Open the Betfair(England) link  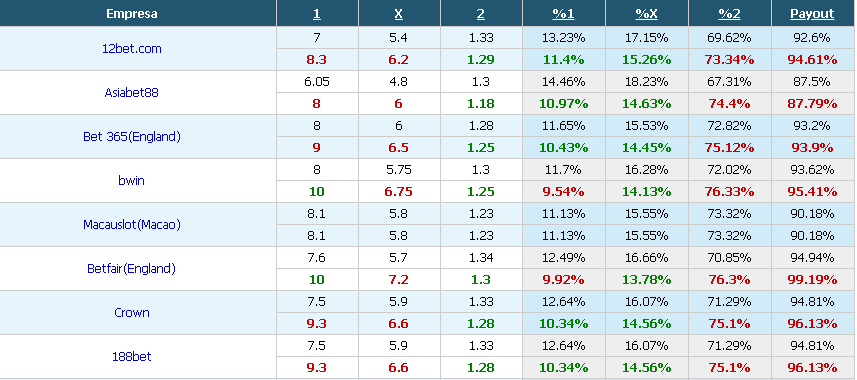(x=132, y=268)
